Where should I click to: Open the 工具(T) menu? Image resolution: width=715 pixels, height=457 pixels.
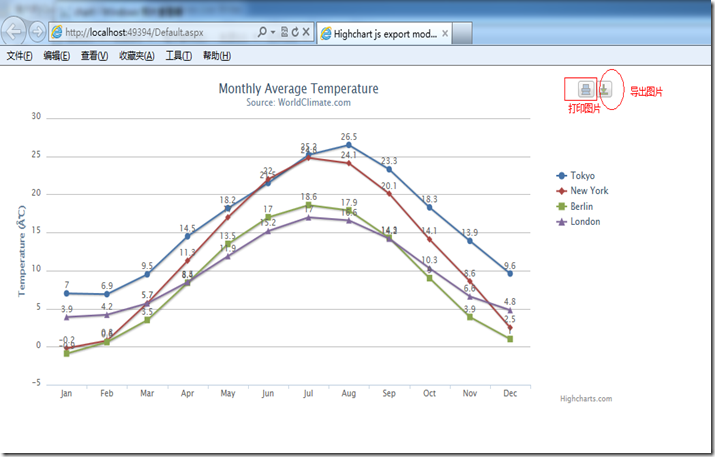click(x=178, y=56)
